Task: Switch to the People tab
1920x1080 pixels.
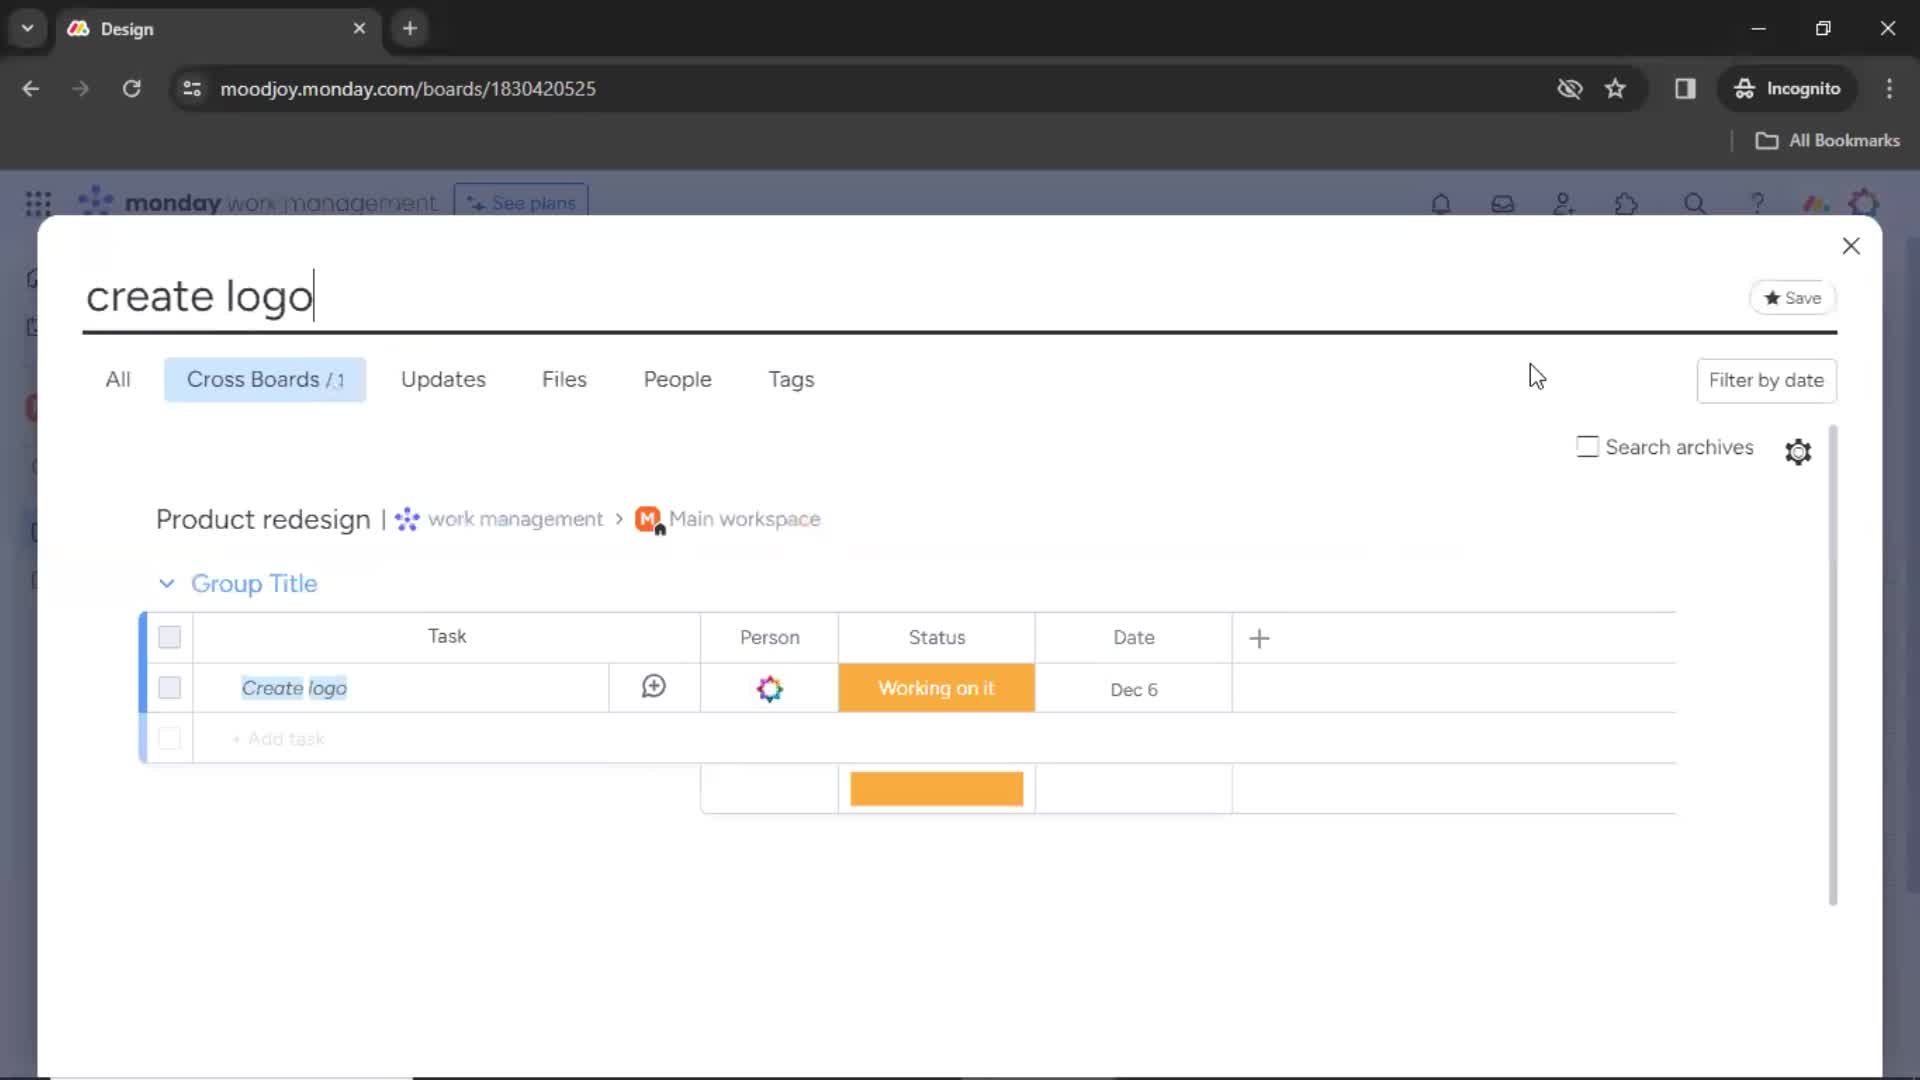Action: tap(677, 380)
